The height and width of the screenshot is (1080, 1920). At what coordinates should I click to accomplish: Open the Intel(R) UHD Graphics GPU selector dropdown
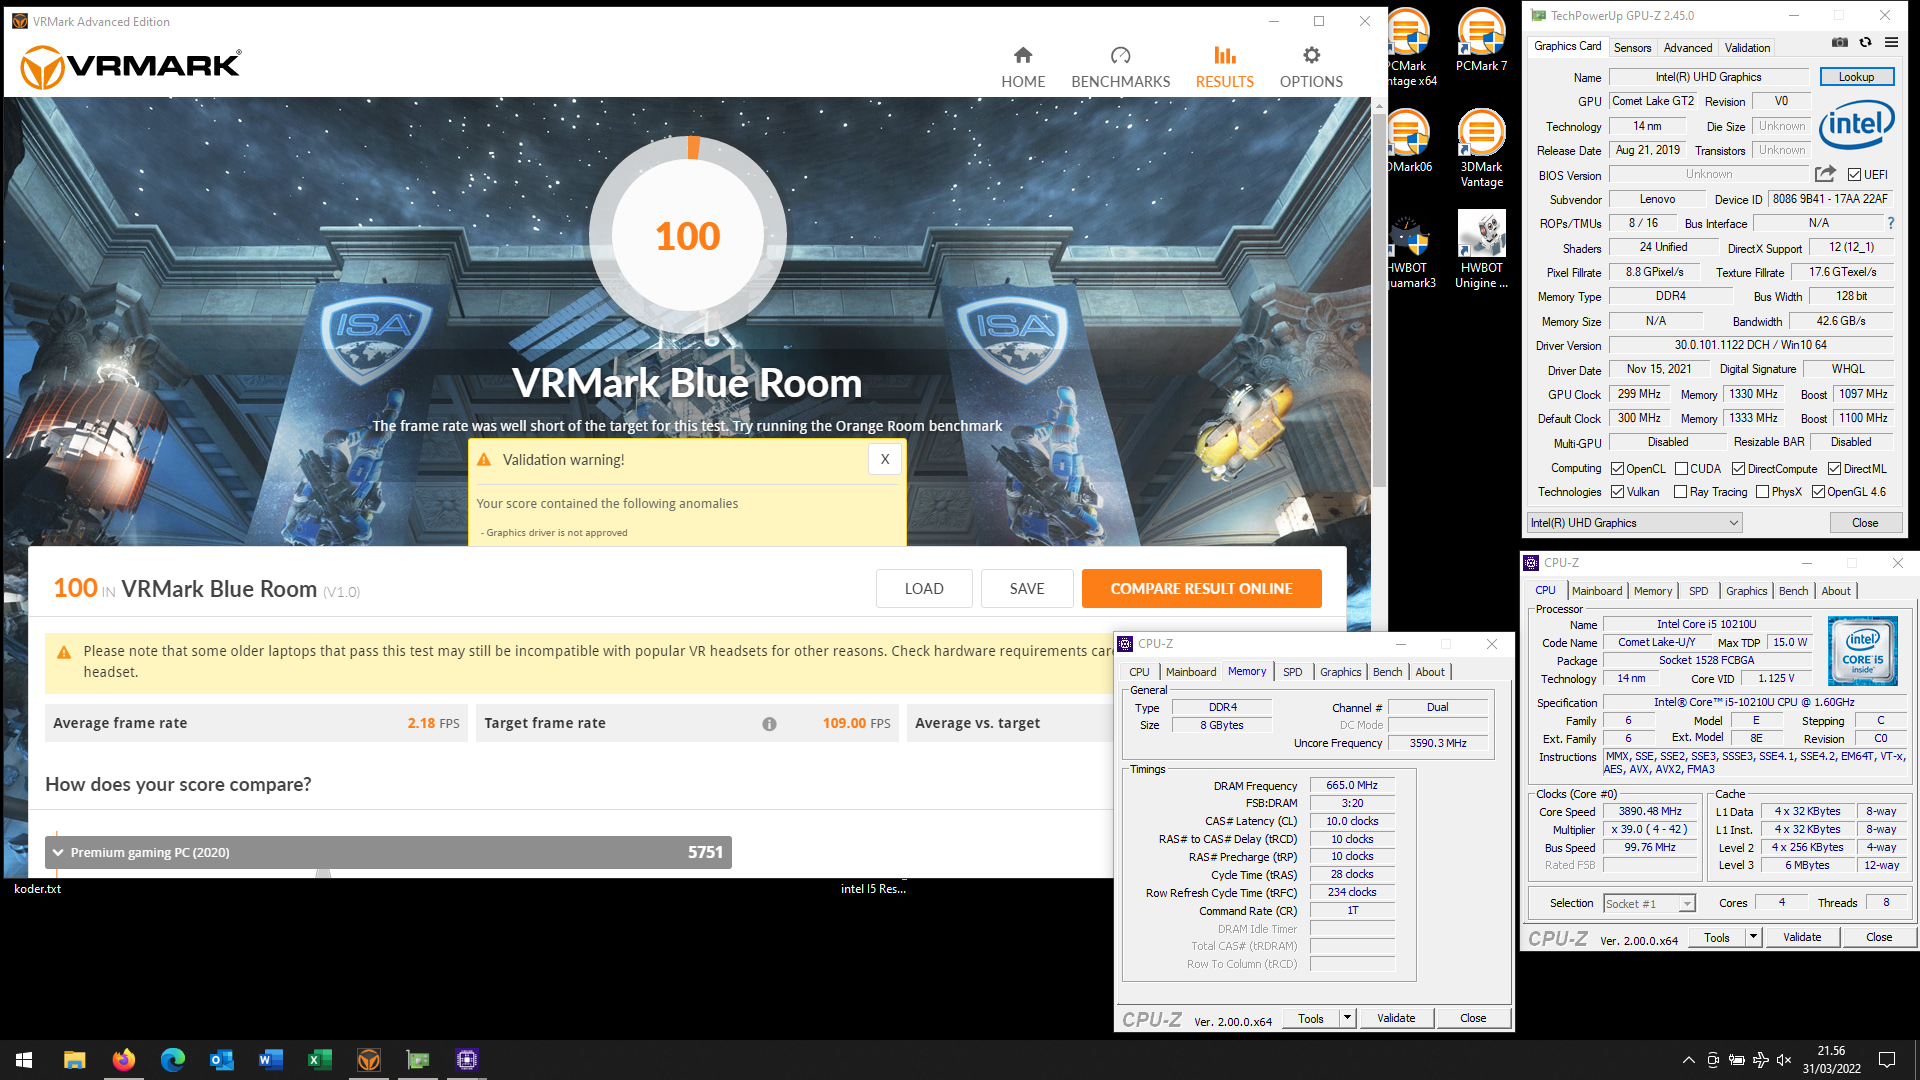pyautogui.click(x=1634, y=523)
